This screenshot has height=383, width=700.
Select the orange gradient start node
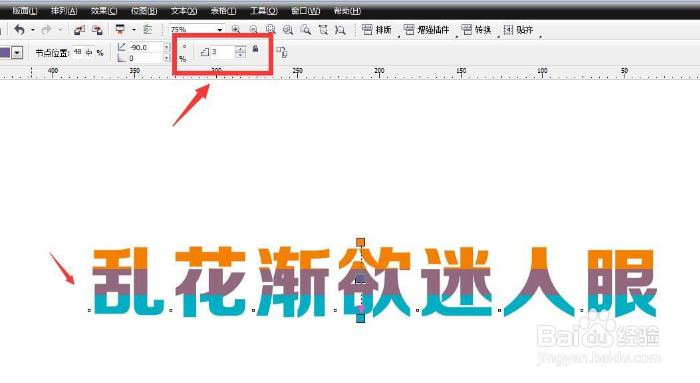(361, 242)
